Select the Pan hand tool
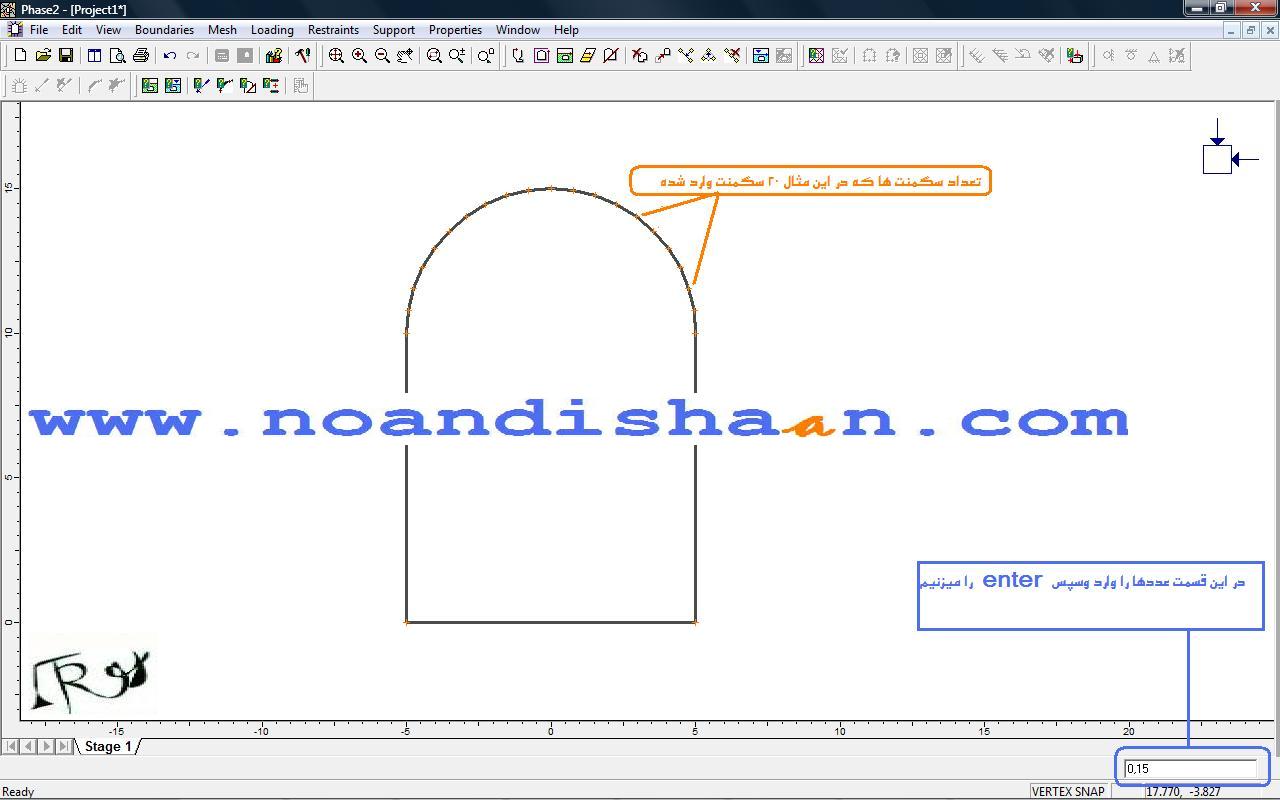 pos(405,56)
